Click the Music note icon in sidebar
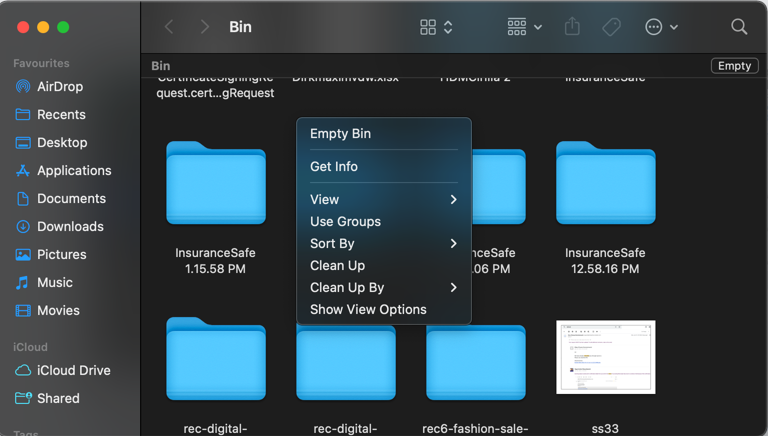Image resolution: width=768 pixels, height=436 pixels. pyautogui.click(x=22, y=283)
